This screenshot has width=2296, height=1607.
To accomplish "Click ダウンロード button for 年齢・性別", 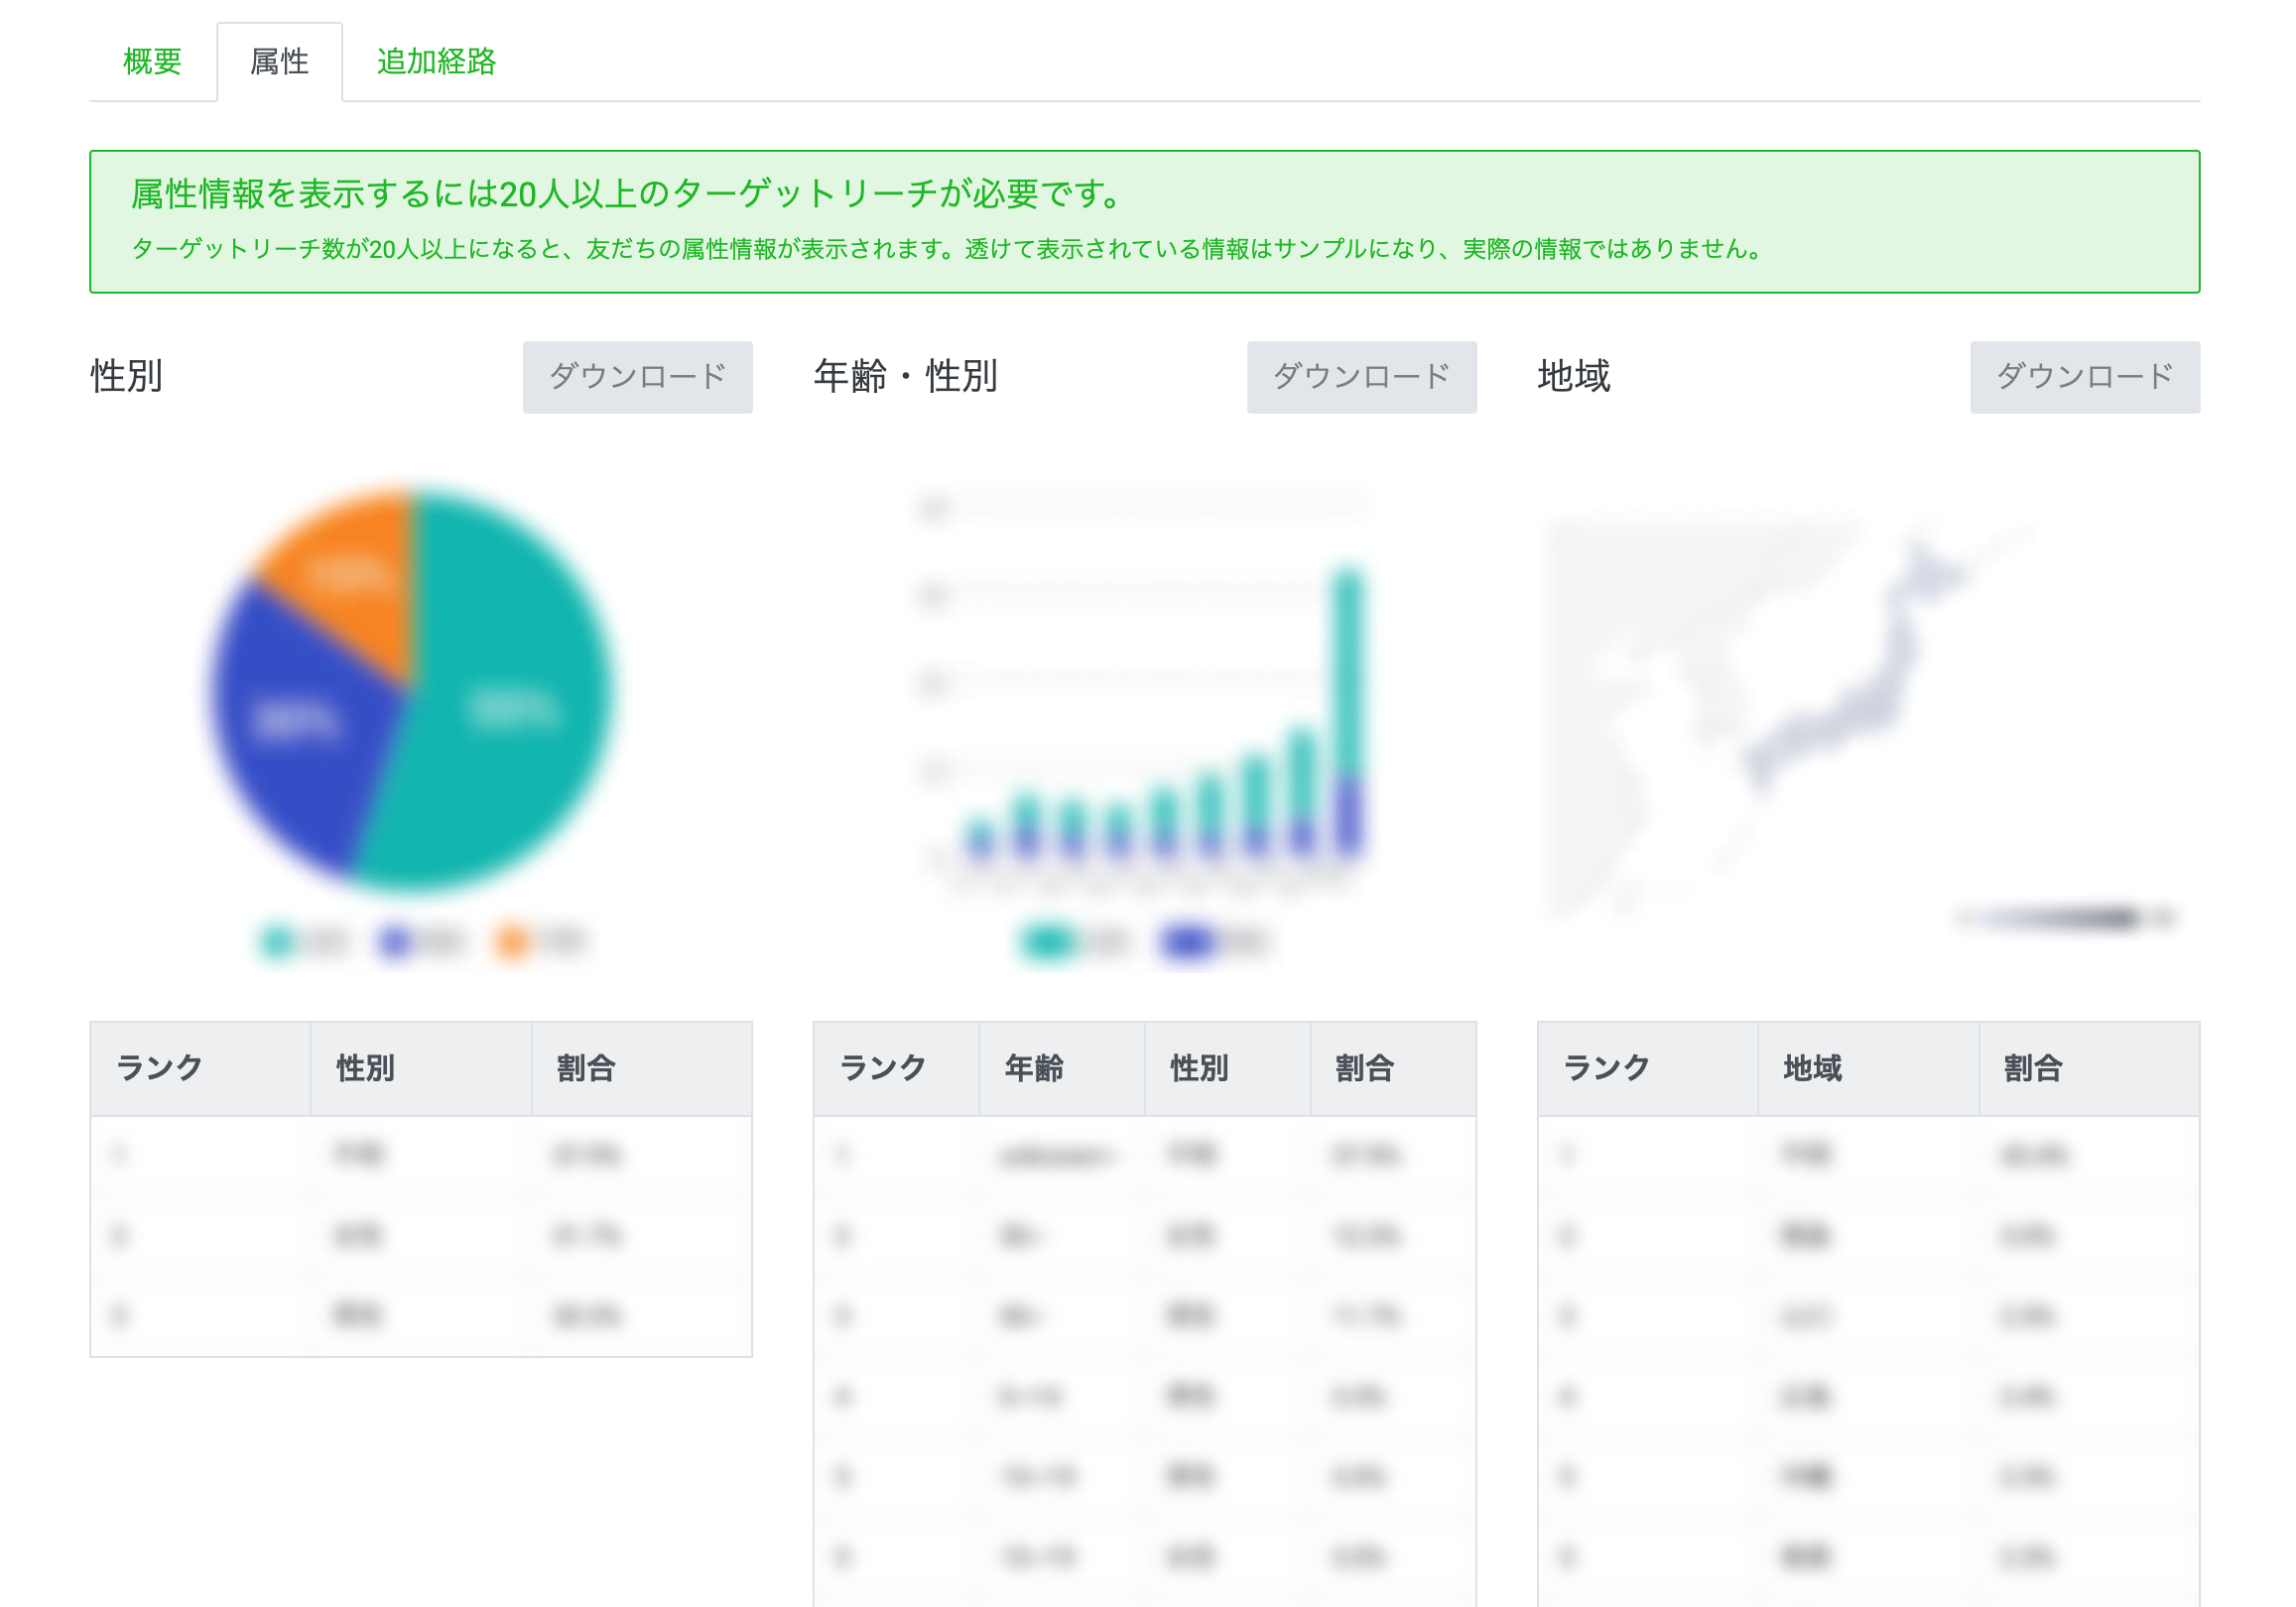I will click(1361, 377).
